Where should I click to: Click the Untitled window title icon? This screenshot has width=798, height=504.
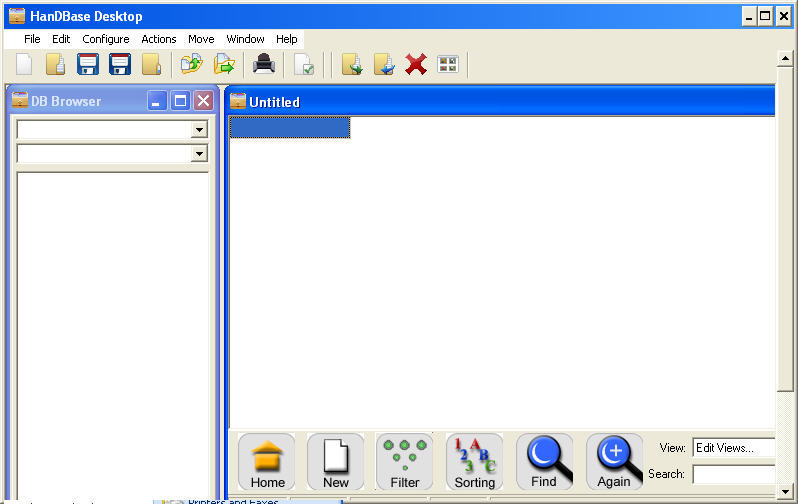[x=238, y=101]
